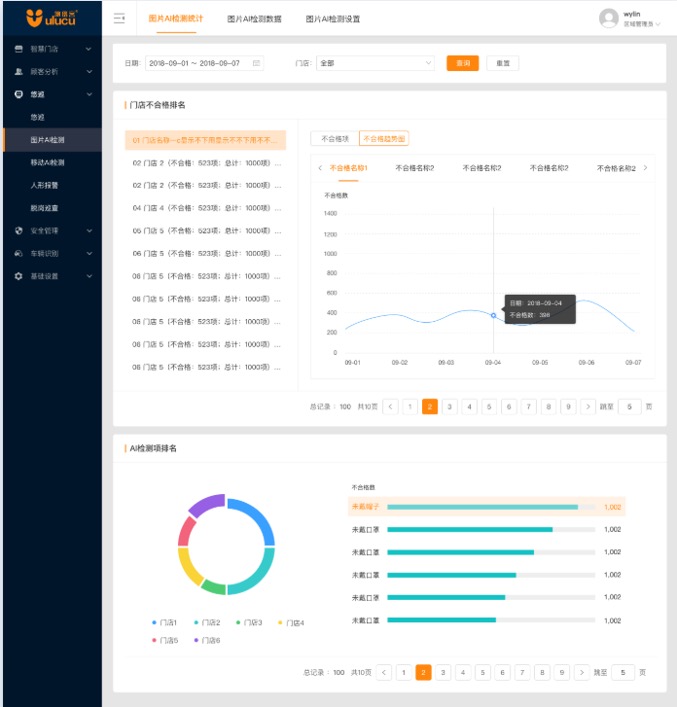Viewport: 677px width, 707px height.
Task: Open the calendar icon in date field
Action: click(256, 63)
